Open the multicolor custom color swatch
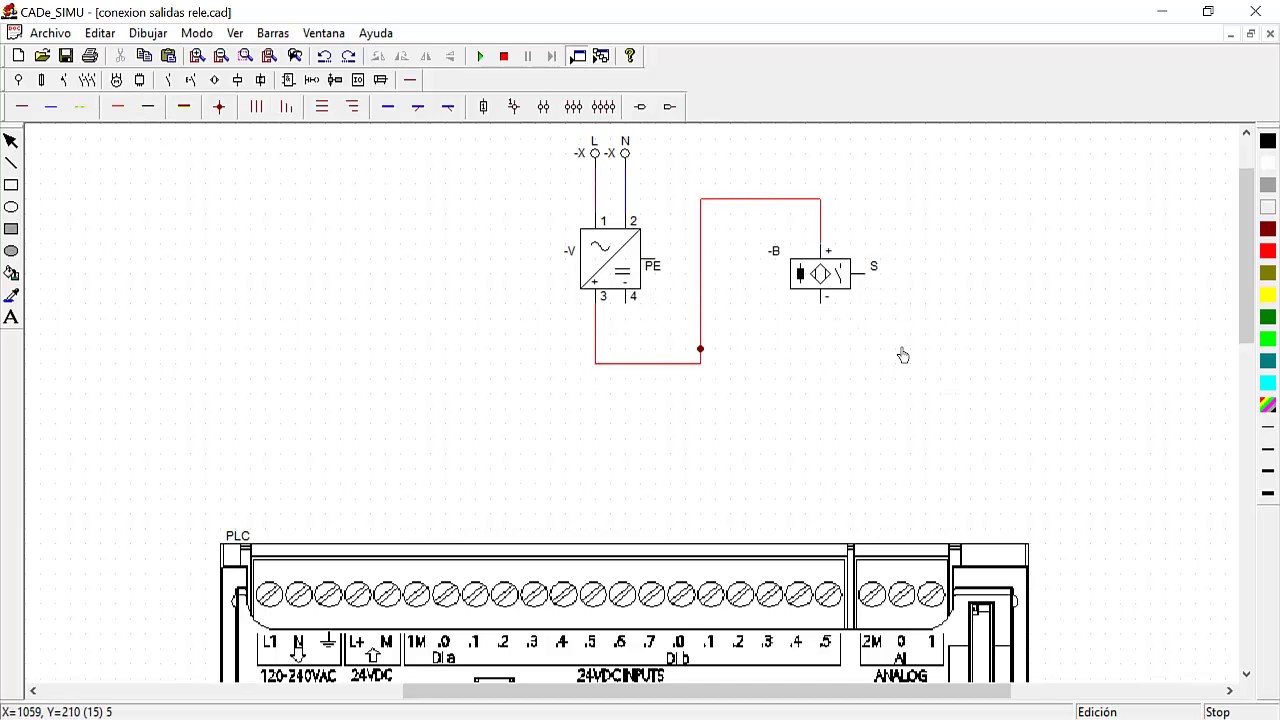The width and height of the screenshot is (1280, 720). click(x=1268, y=405)
